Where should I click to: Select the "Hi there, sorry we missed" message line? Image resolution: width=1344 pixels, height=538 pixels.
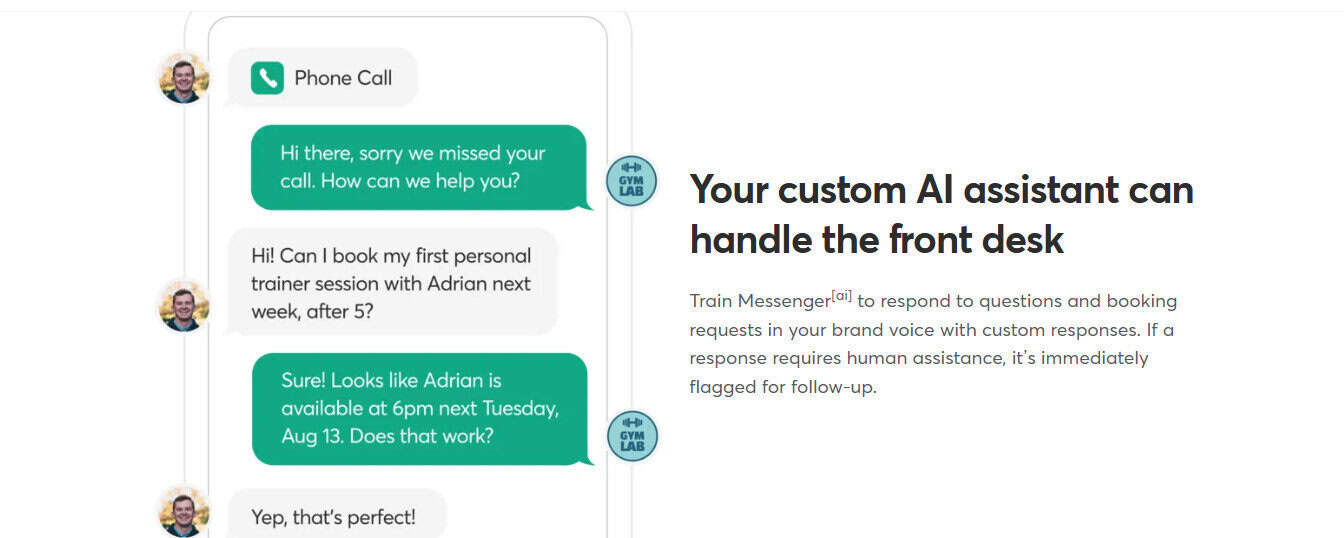[x=413, y=154]
